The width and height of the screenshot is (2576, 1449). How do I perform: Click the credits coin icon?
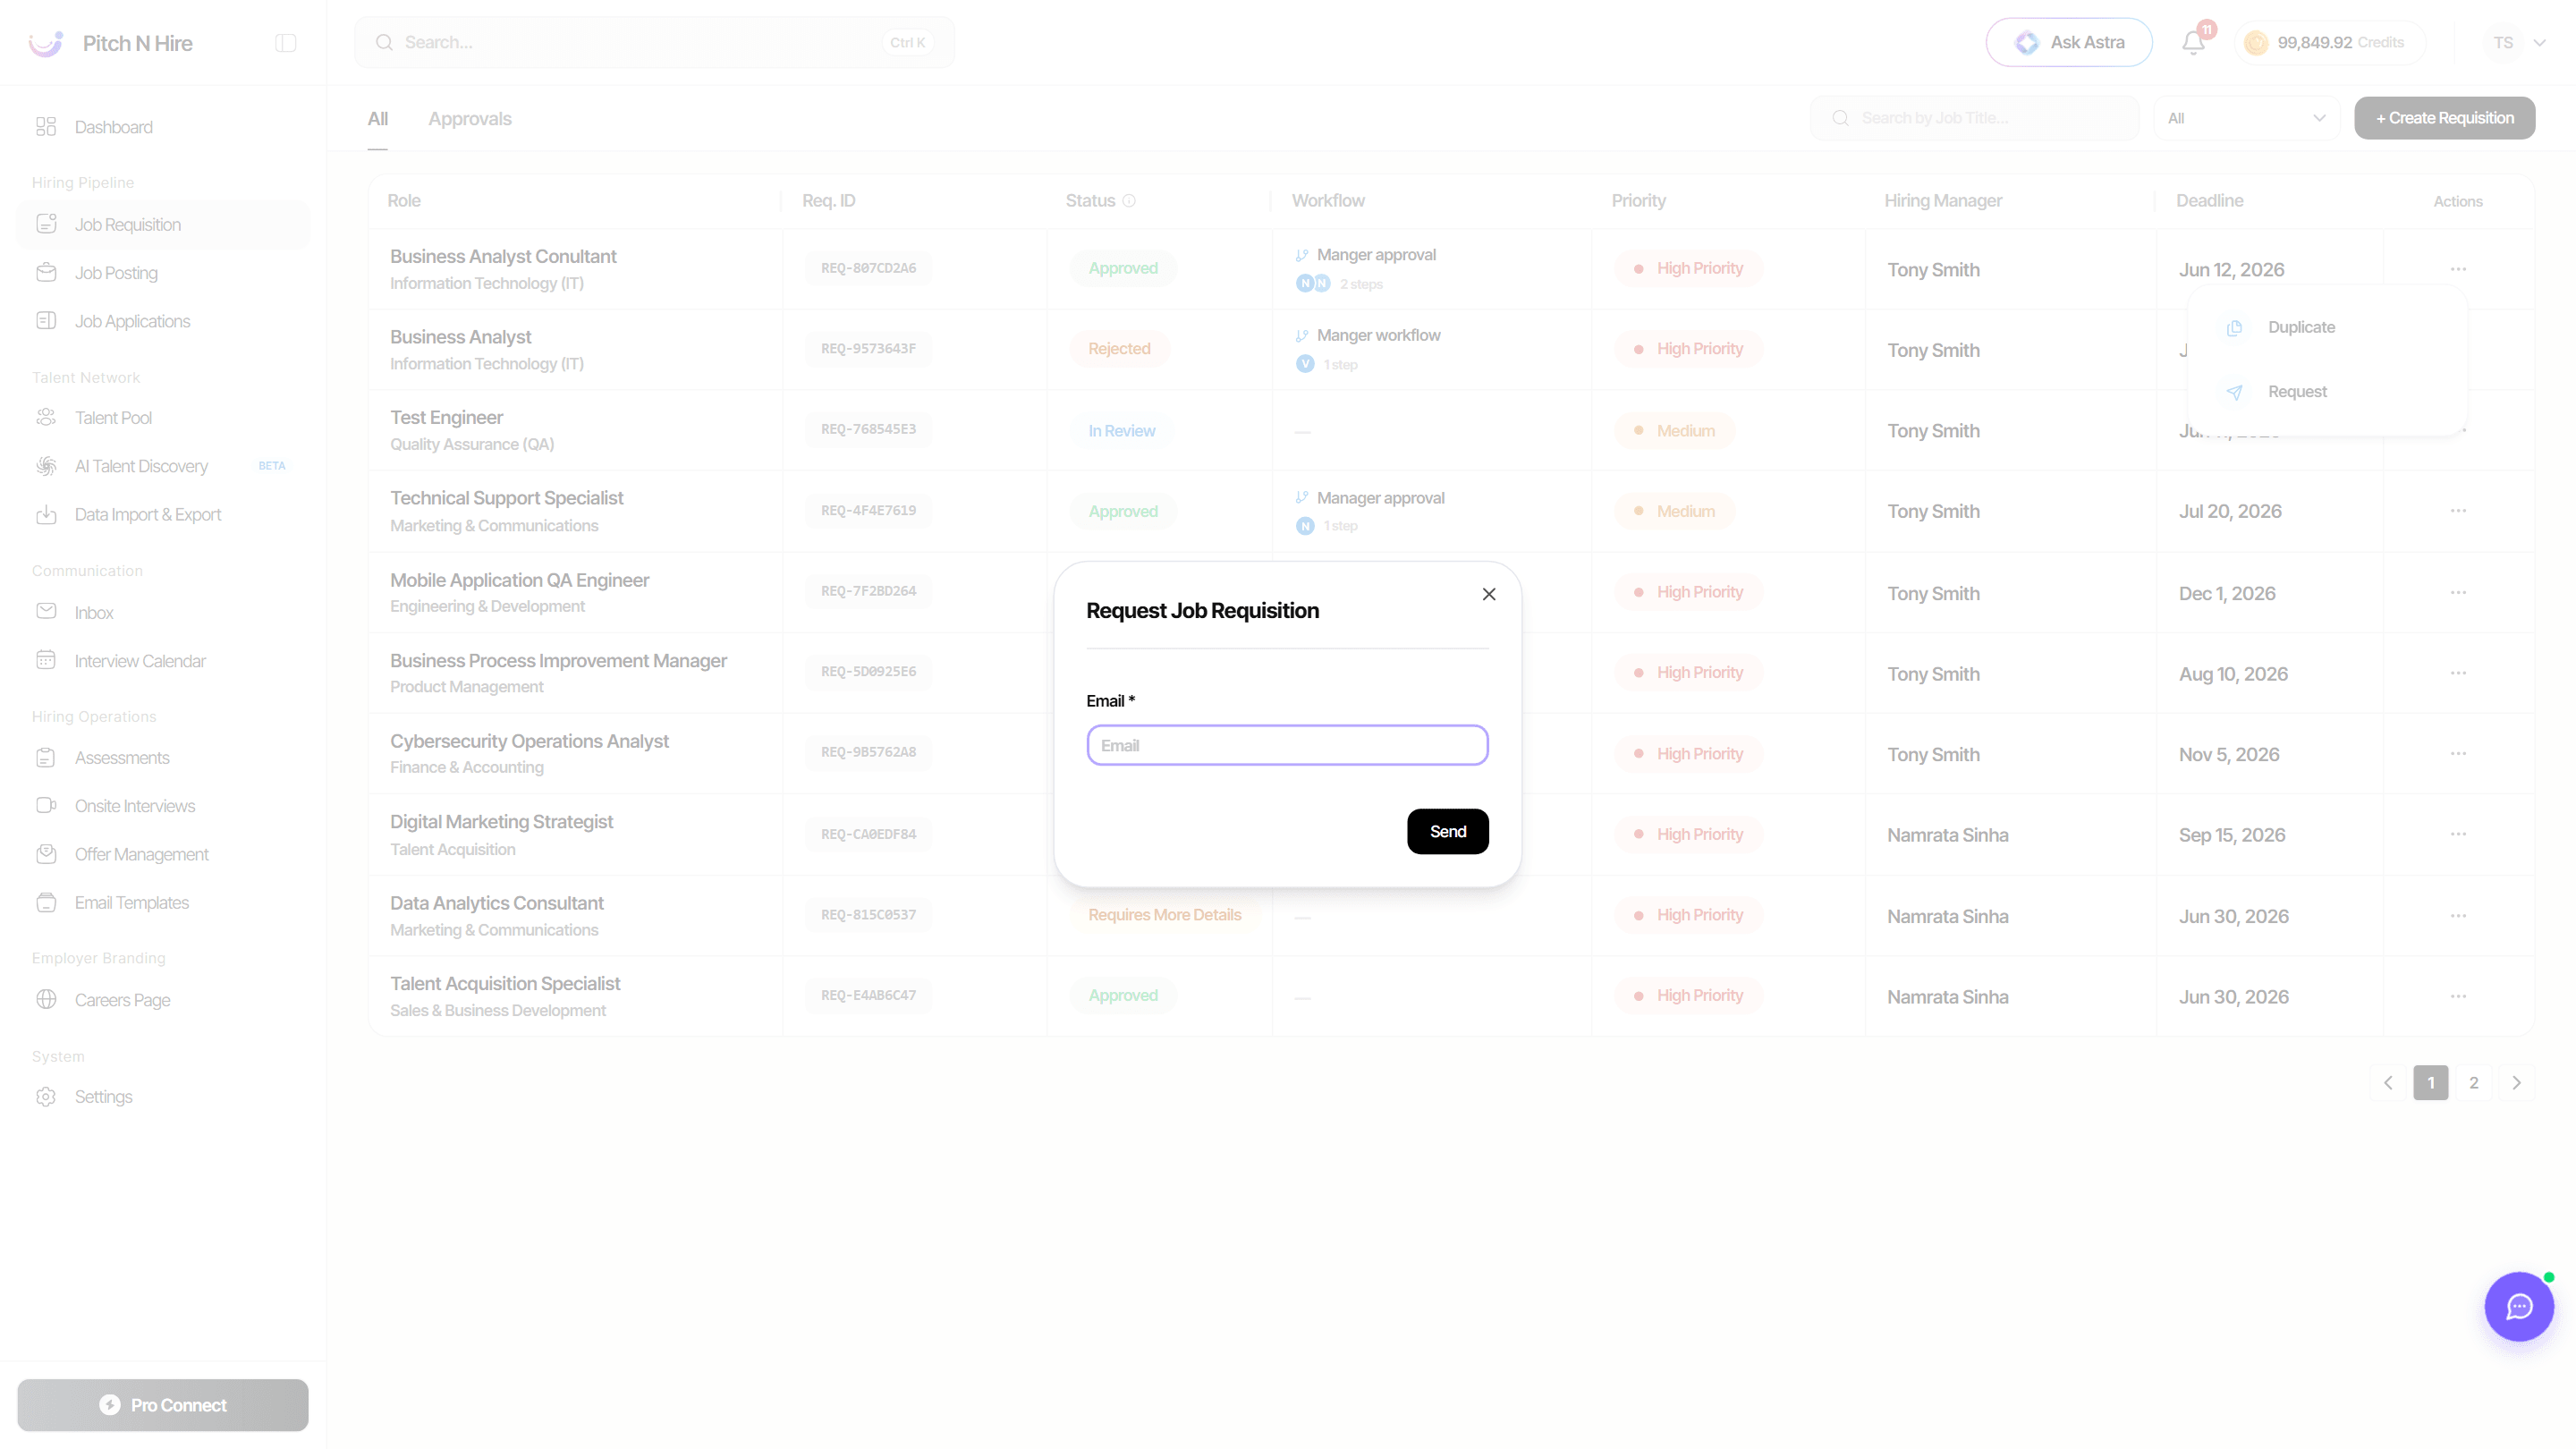tap(2256, 42)
